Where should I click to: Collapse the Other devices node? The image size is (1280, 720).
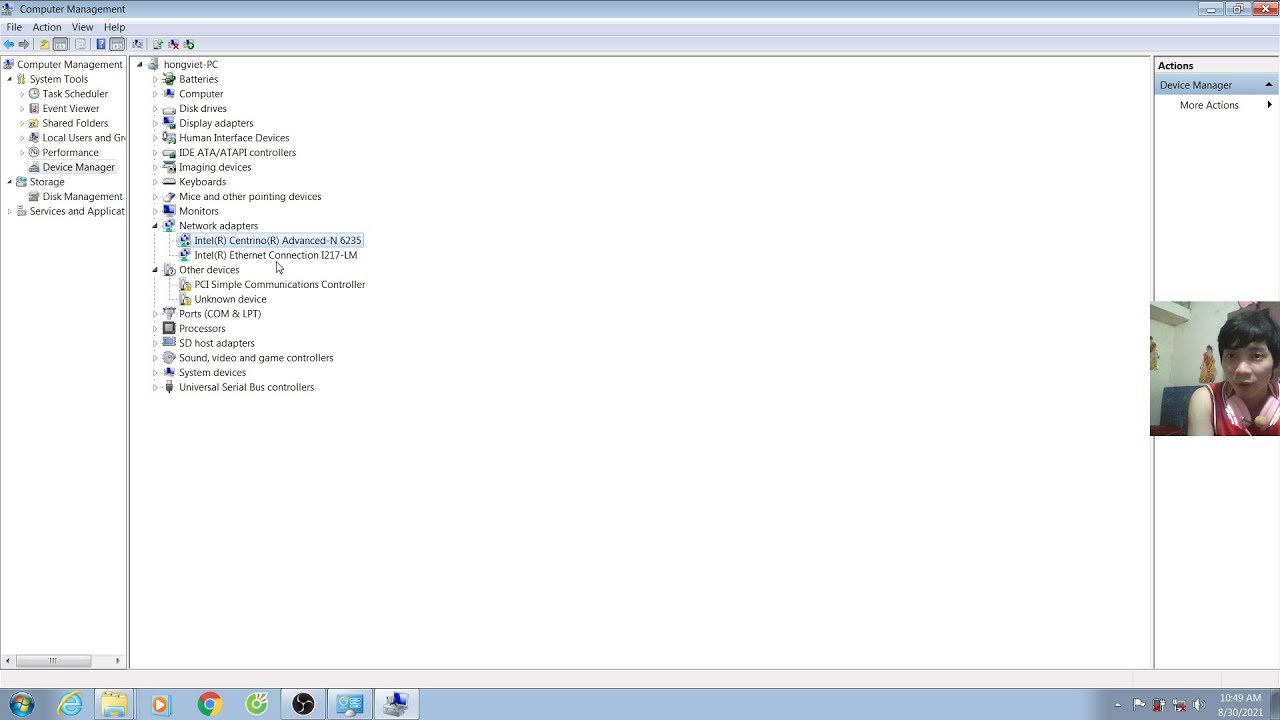tap(155, 270)
